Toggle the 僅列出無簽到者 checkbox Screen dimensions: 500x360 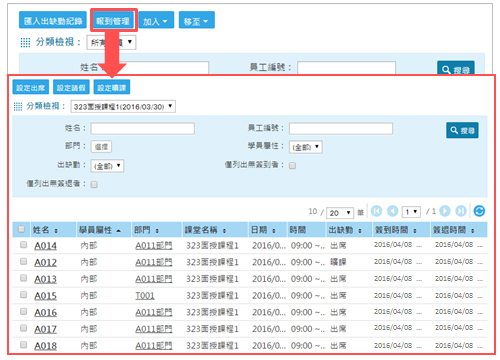click(x=292, y=165)
